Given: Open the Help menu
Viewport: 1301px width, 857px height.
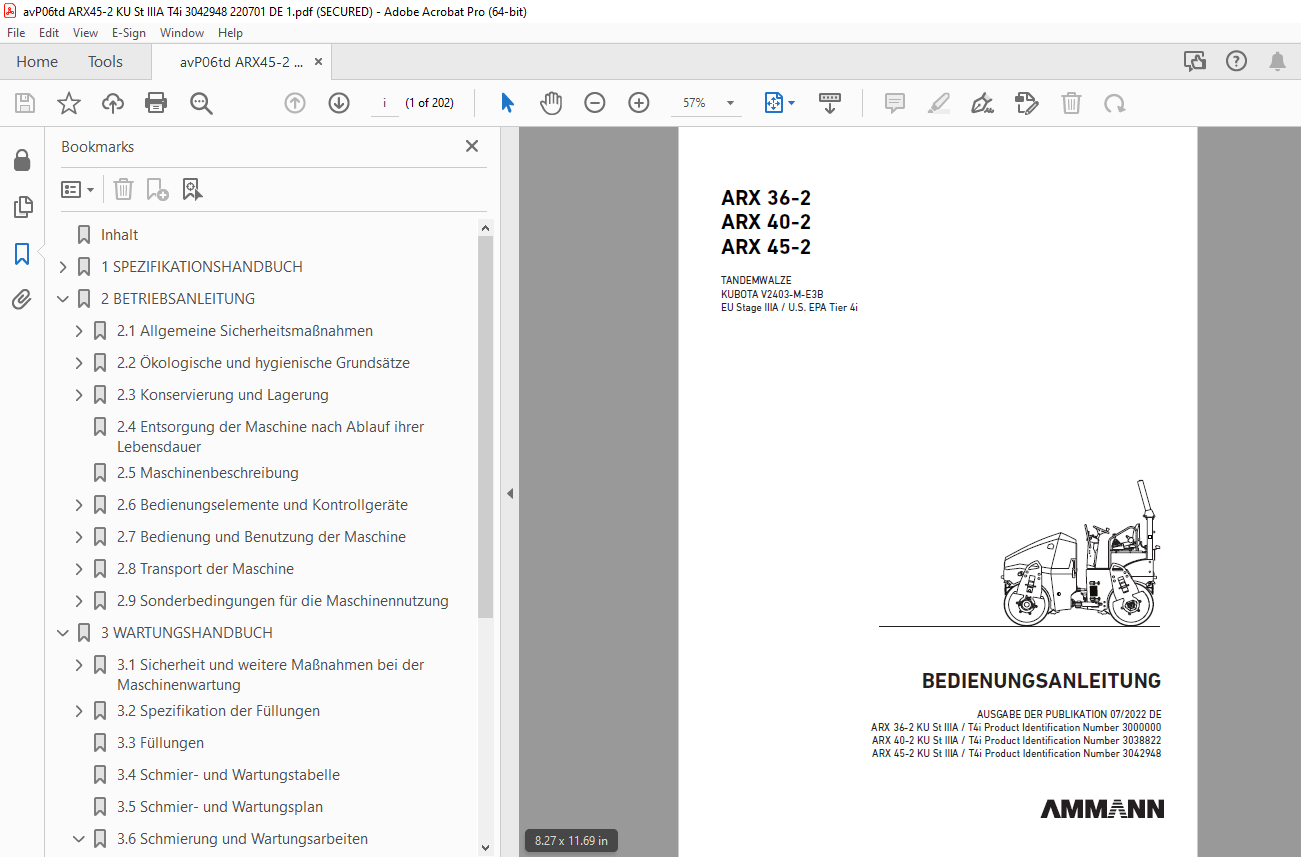Looking at the screenshot, I should coord(230,33).
